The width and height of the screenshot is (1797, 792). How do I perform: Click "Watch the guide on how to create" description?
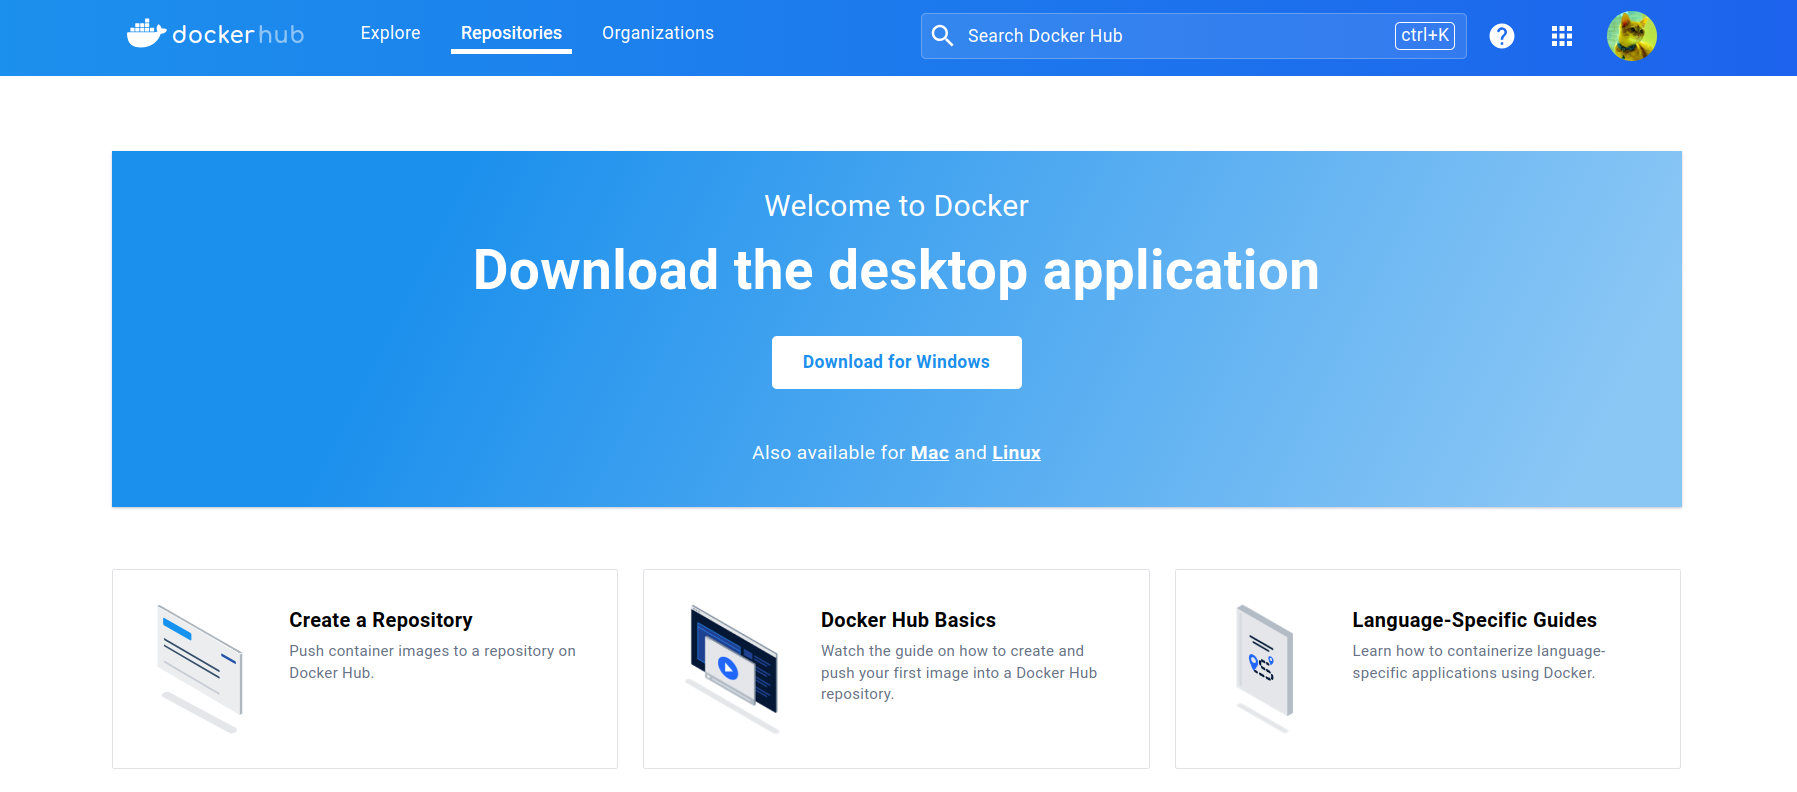click(x=959, y=672)
